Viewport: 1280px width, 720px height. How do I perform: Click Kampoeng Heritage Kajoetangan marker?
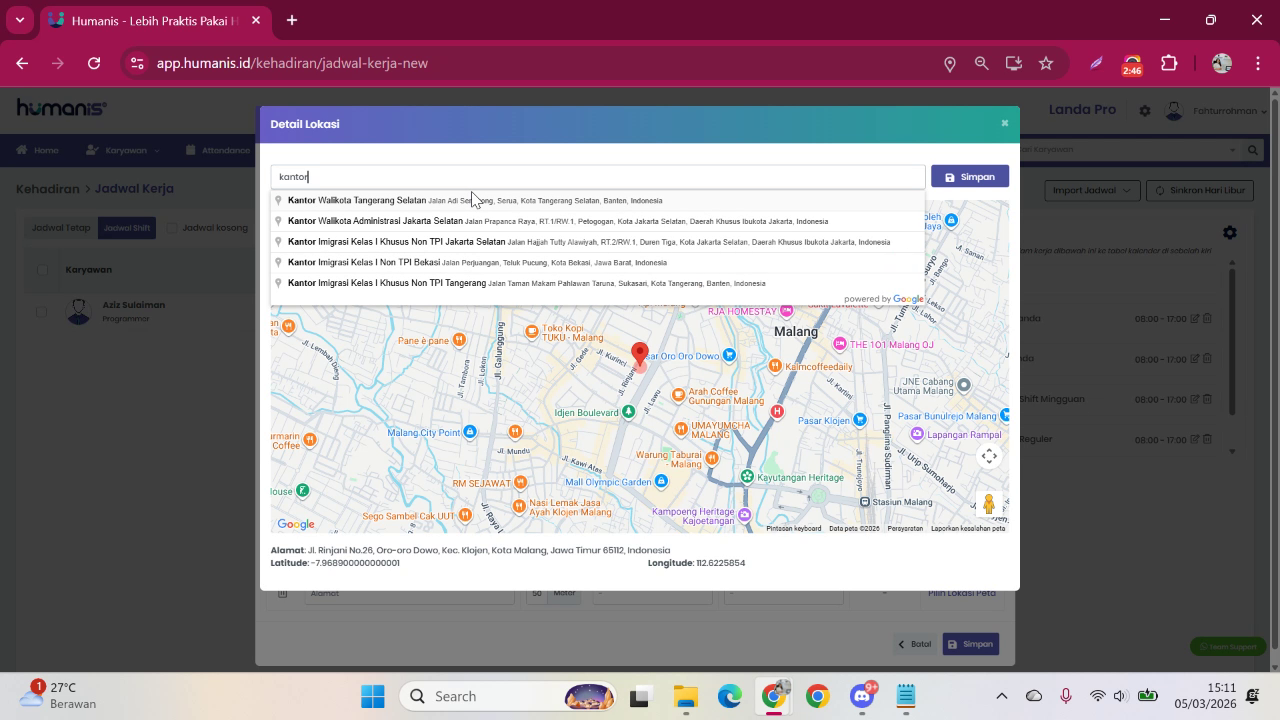click(744, 515)
